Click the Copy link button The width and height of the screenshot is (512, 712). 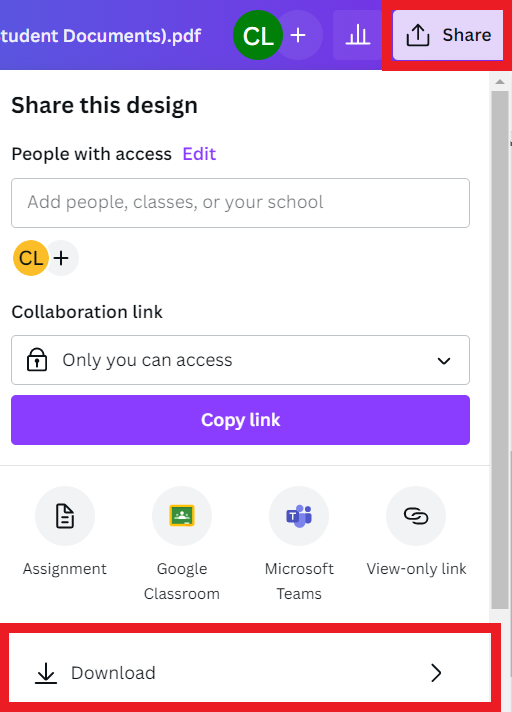pos(240,420)
